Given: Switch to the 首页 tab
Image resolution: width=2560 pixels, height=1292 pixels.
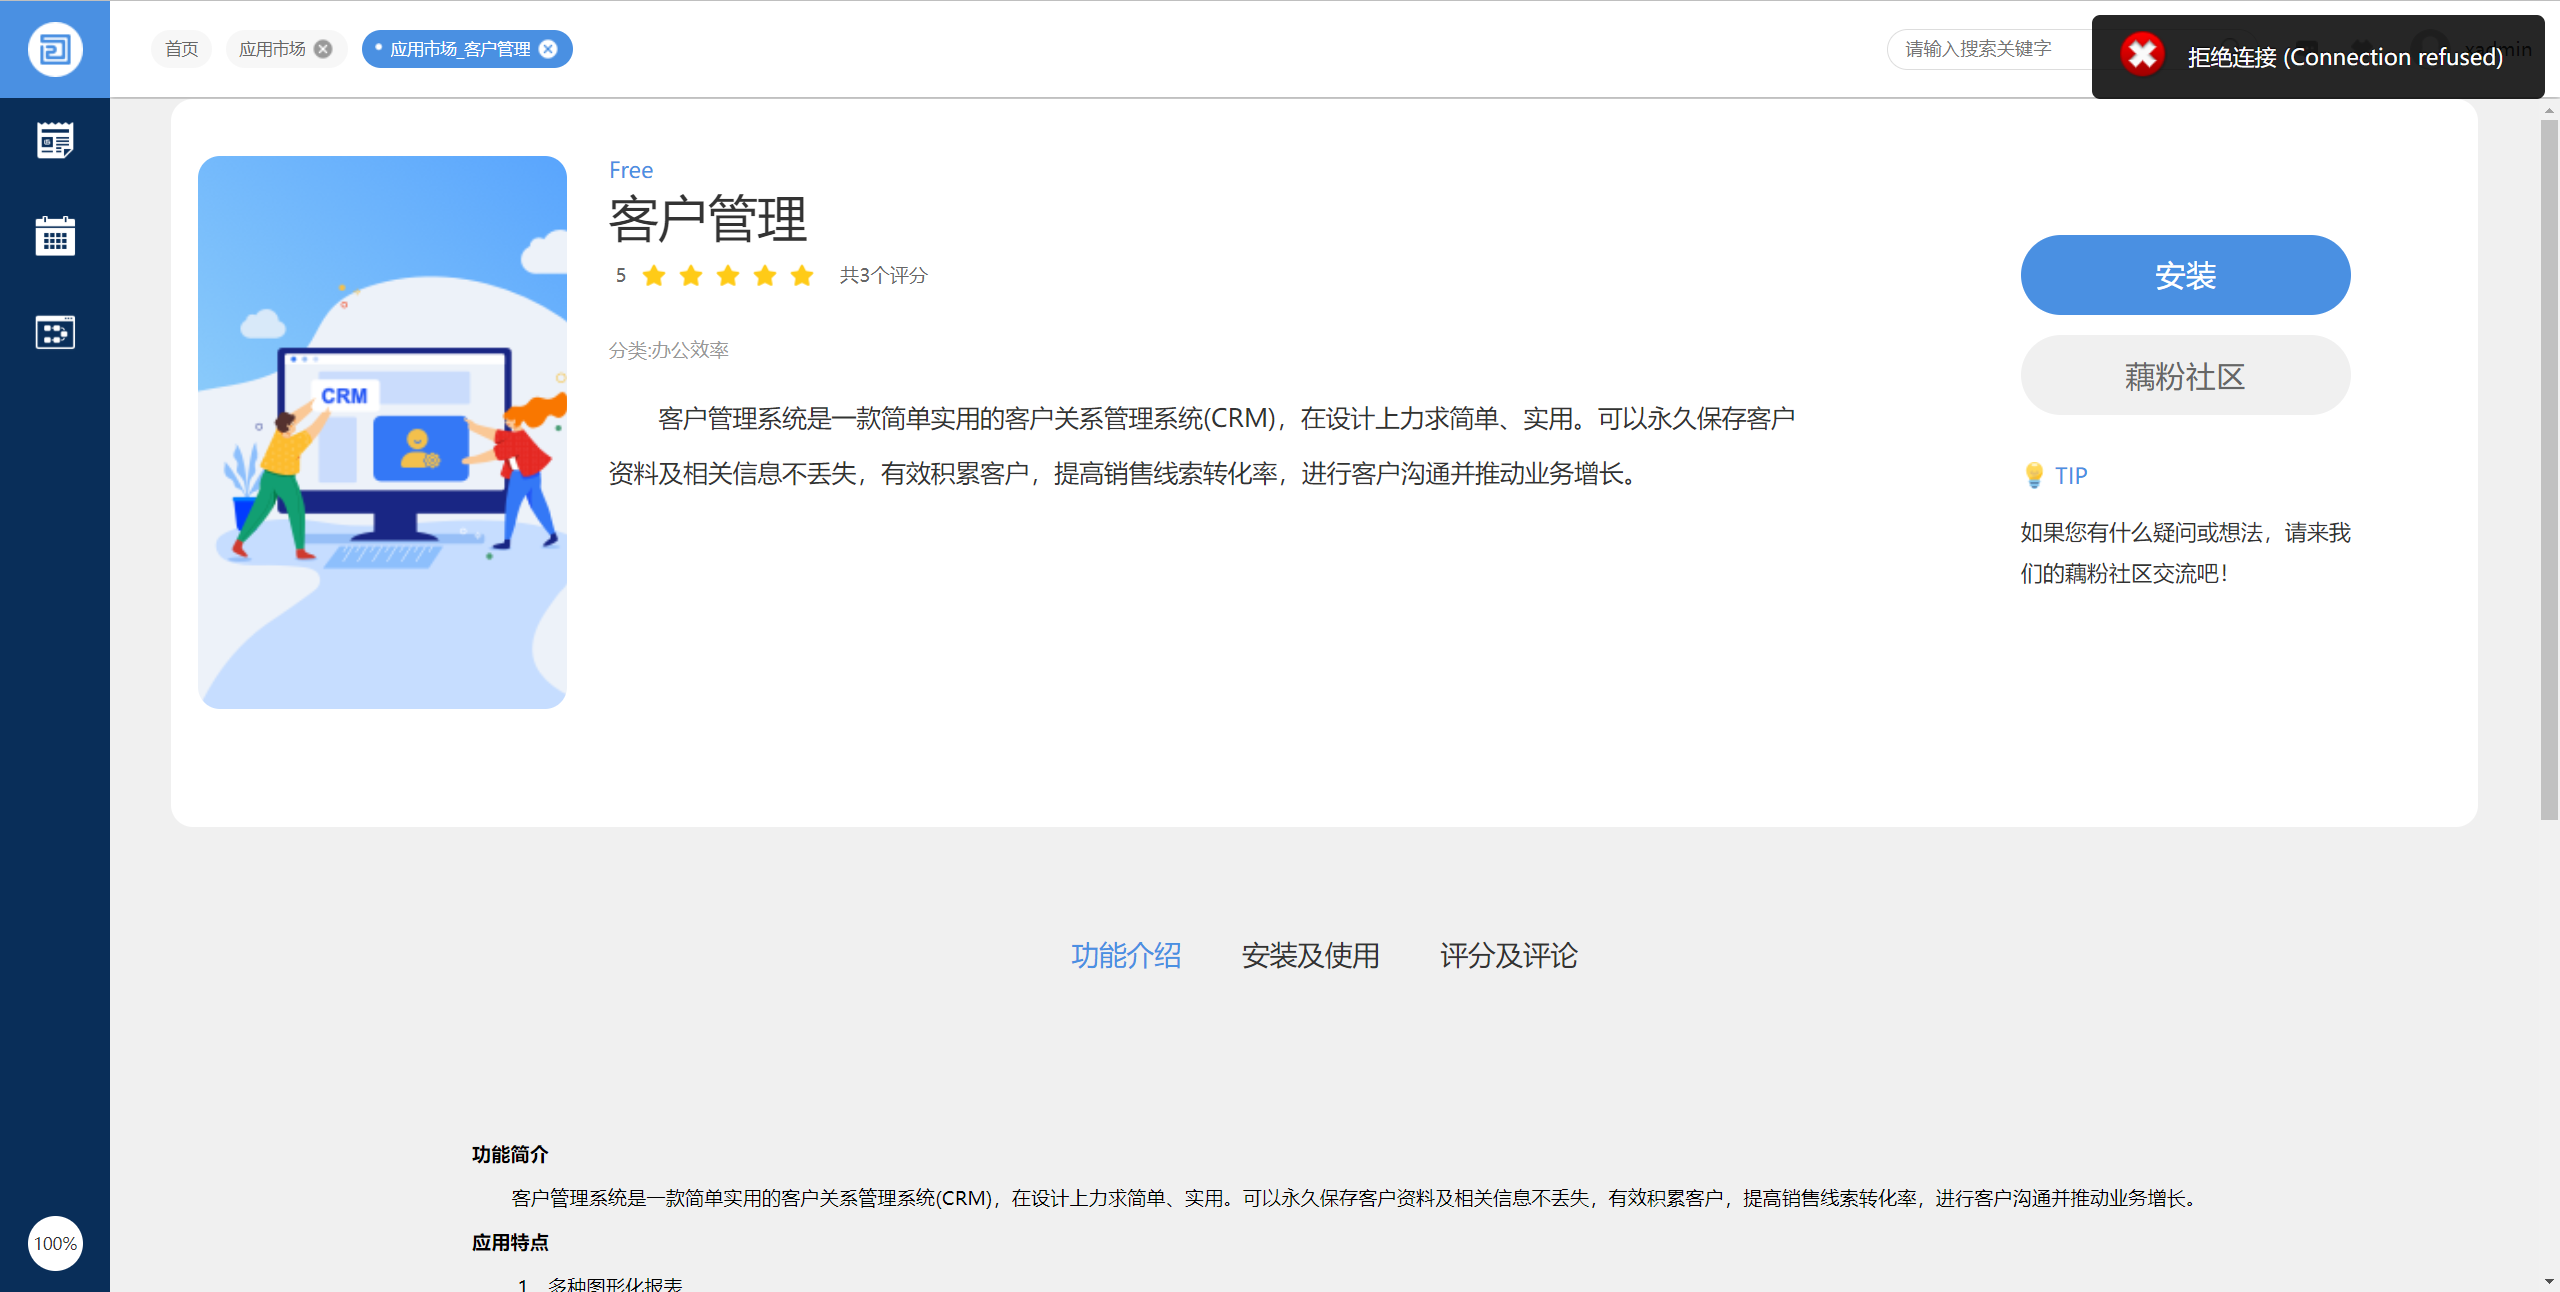Looking at the screenshot, I should coord(181,49).
